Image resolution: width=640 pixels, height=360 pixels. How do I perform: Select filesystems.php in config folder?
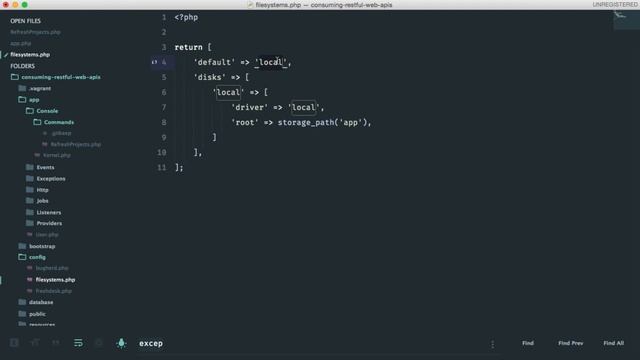point(55,280)
